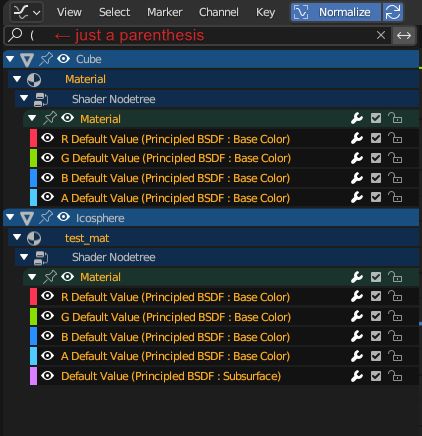Select Cube's A Default Value channel name
The height and width of the screenshot is (436, 422).
(x=175, y=198)
